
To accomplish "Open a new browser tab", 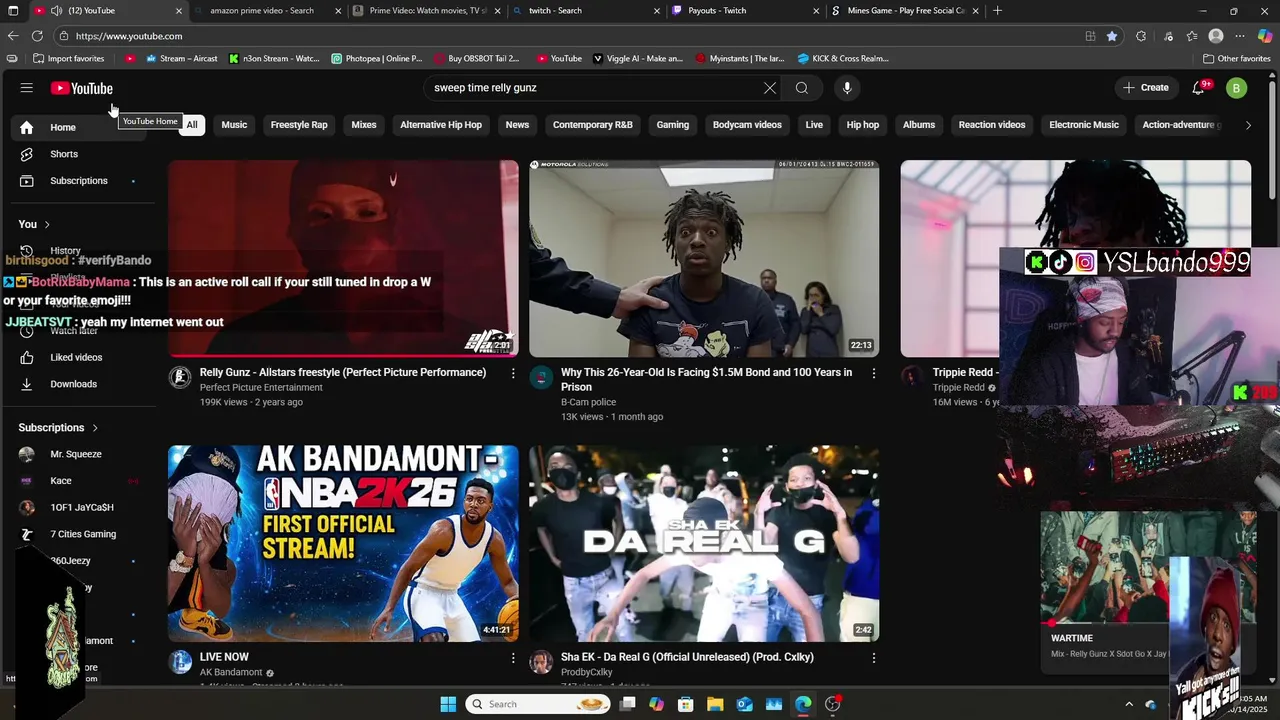I will point(997,11).
